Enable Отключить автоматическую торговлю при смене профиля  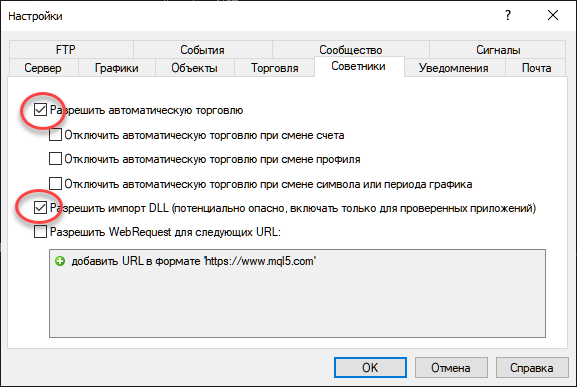pos(55,159)
